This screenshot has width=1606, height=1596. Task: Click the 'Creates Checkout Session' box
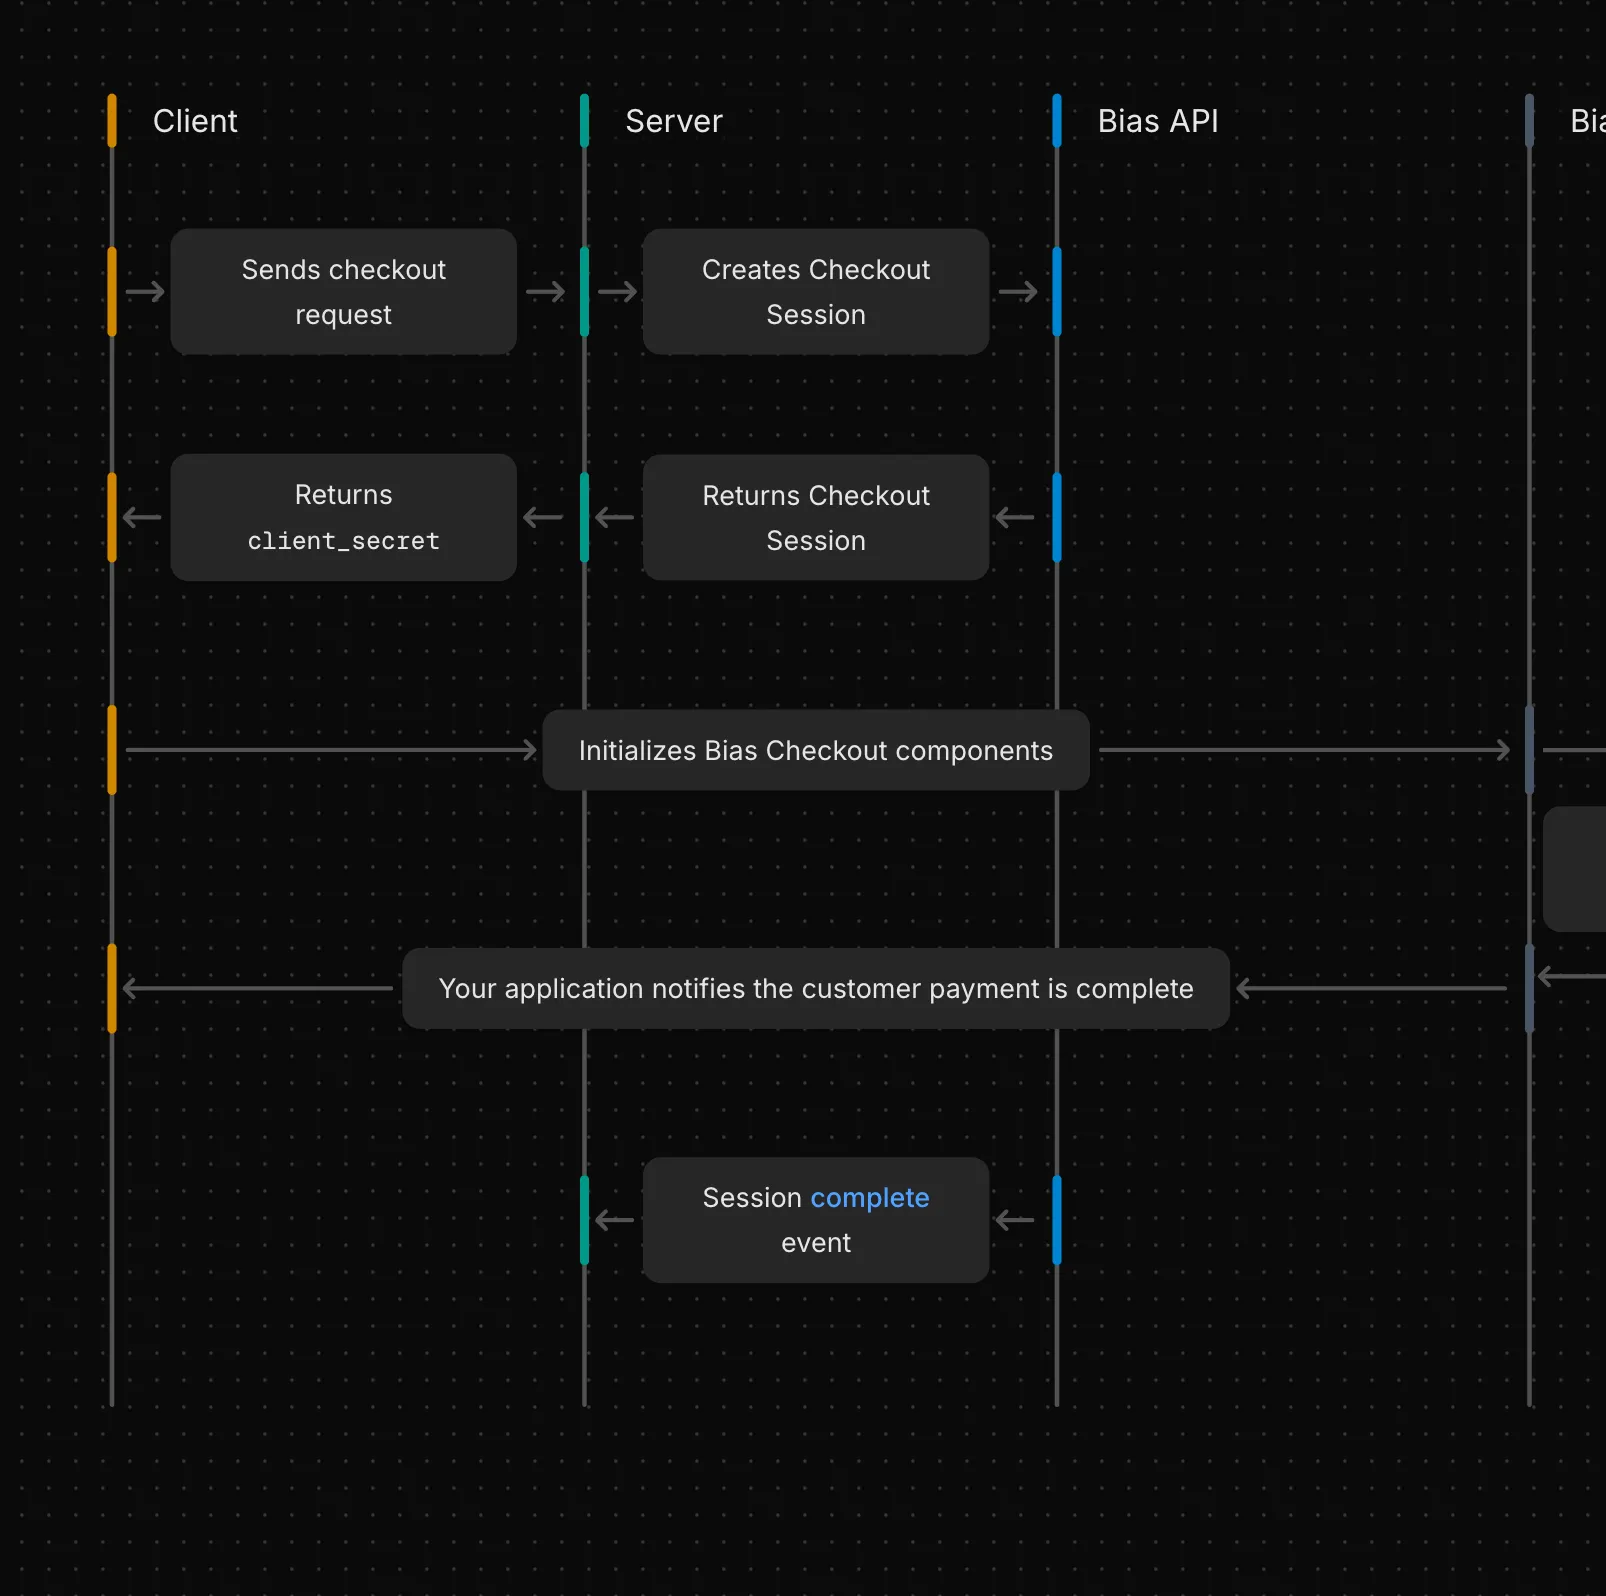[x=816, y=292]
